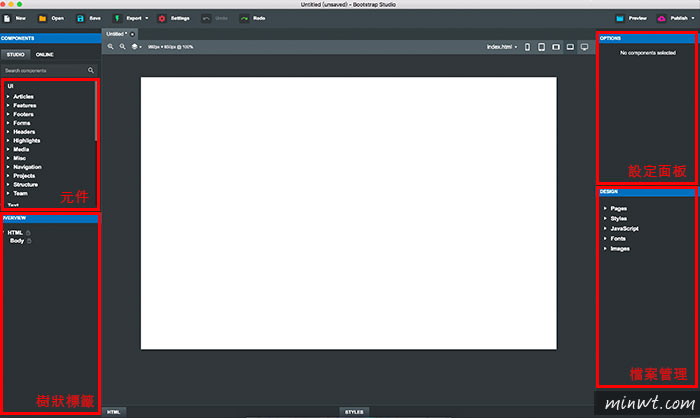The image size is (700, 418).
Task: Click the lock icon beside HTML
Action: 28,233
